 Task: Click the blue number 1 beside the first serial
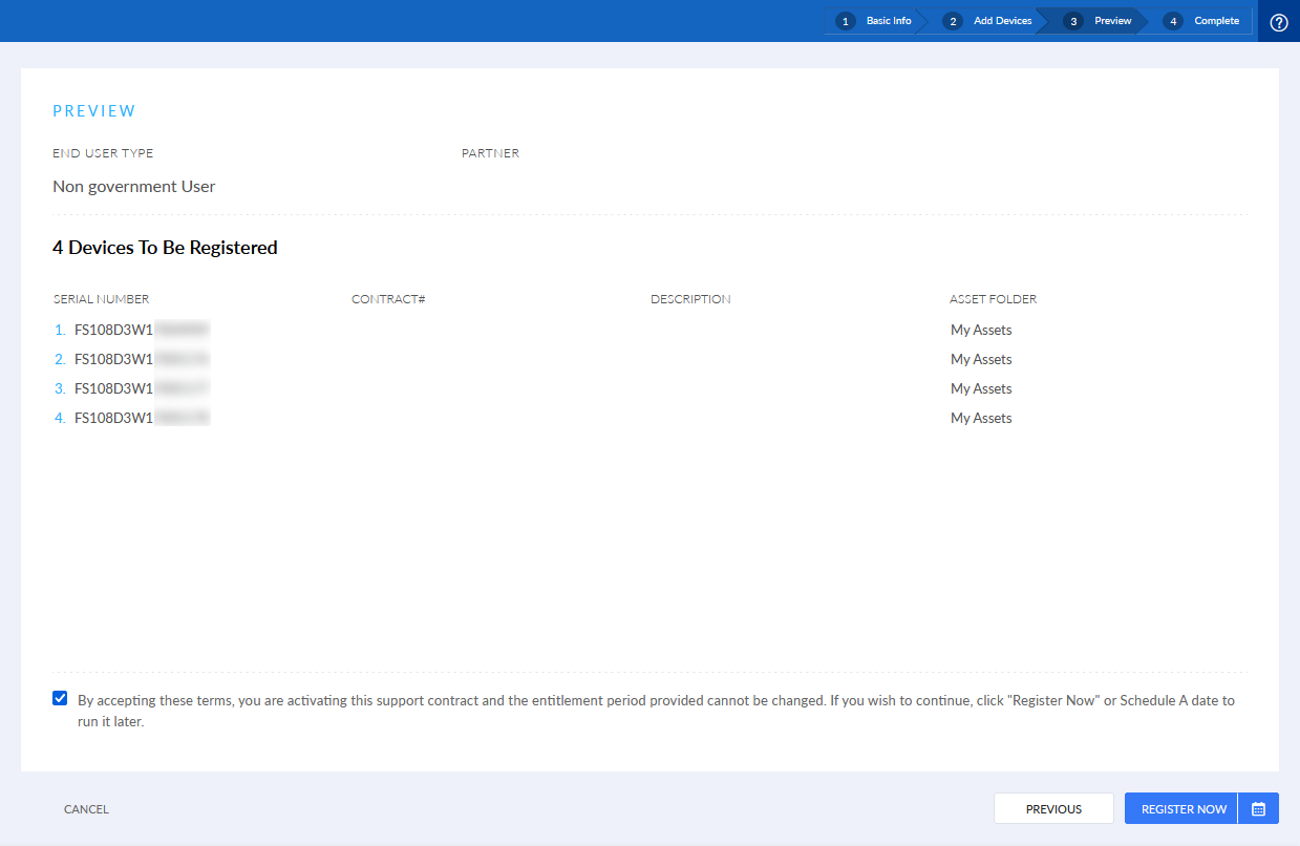(x=59, y=329)
